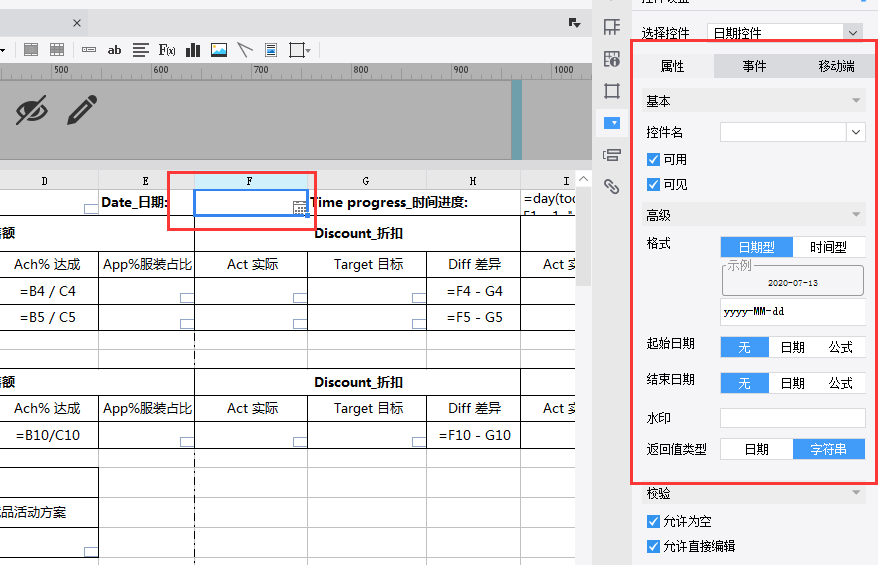Set 起始日期 to 日期
Viewport: 878px width, 565px height.
792,347
